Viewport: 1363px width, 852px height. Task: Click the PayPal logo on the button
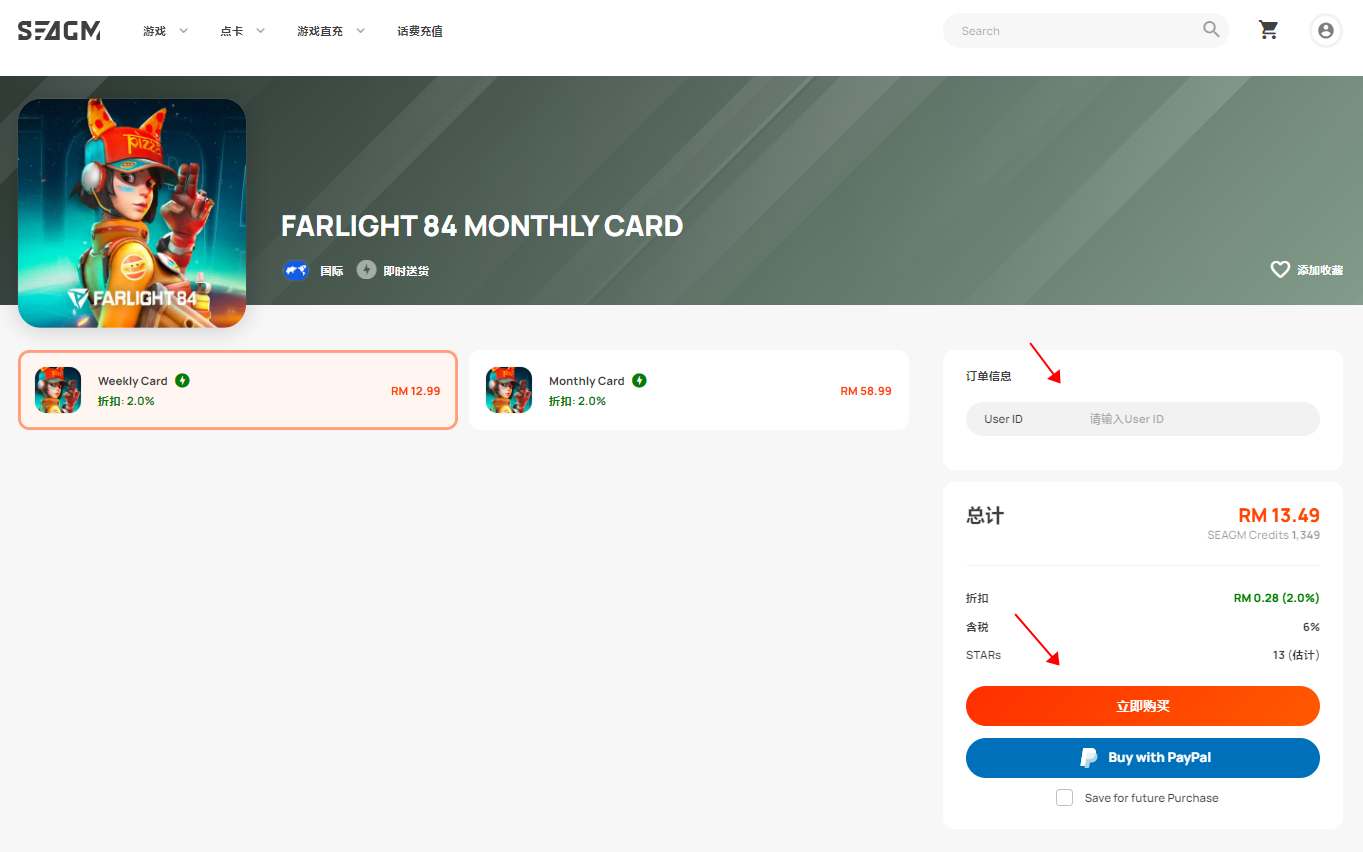coord(1089,758)
